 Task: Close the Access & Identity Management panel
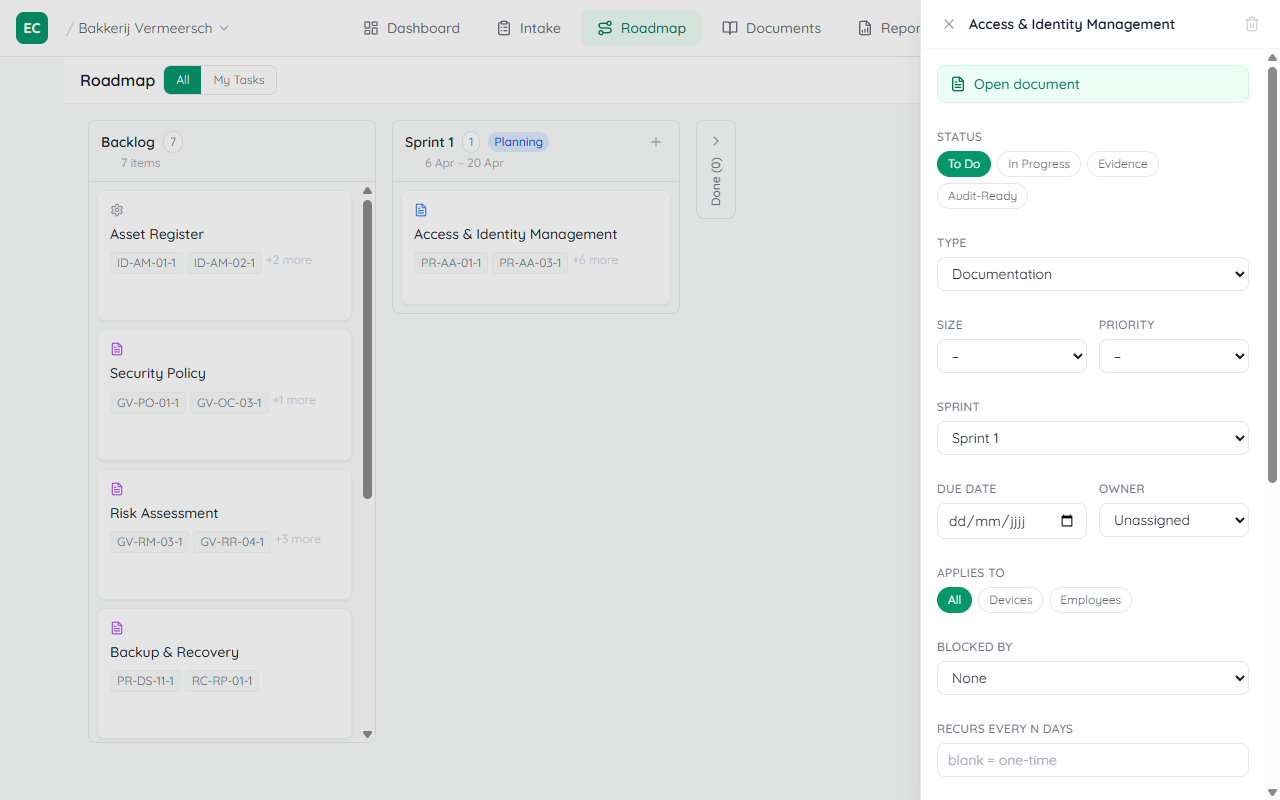[949, 24]
